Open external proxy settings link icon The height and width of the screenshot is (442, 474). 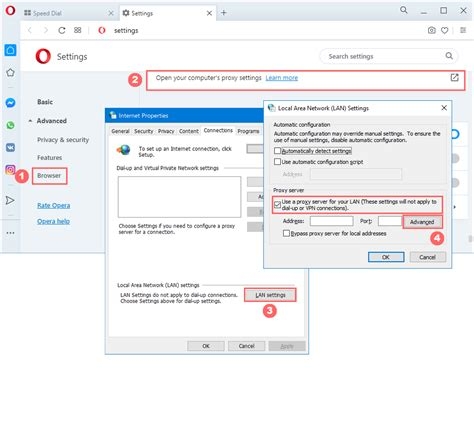[x=455, y=78]
